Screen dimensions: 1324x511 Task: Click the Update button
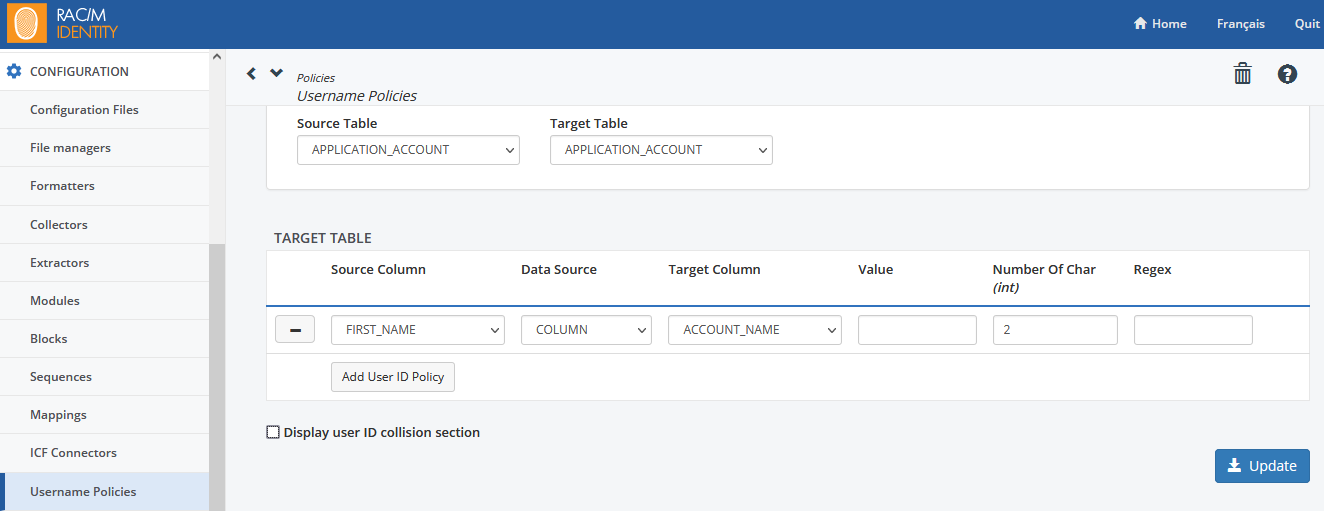(x=1262, y=466)
